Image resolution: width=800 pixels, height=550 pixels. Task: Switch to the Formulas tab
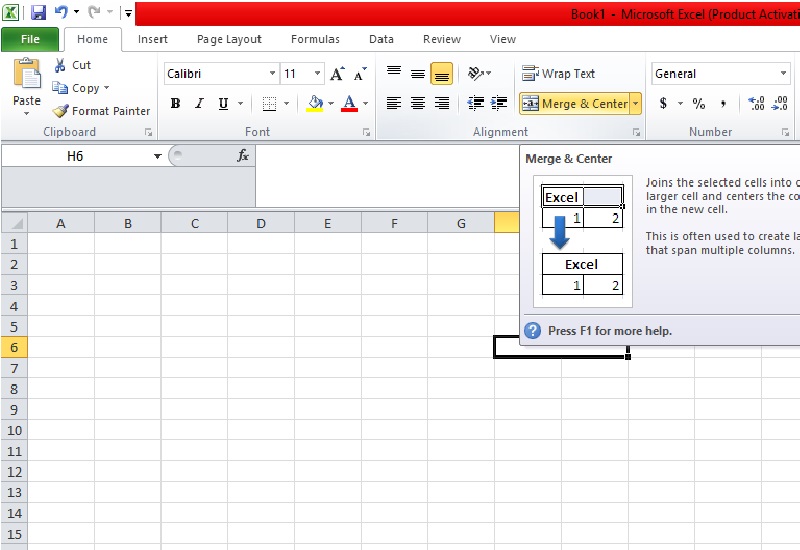point(315,39)
